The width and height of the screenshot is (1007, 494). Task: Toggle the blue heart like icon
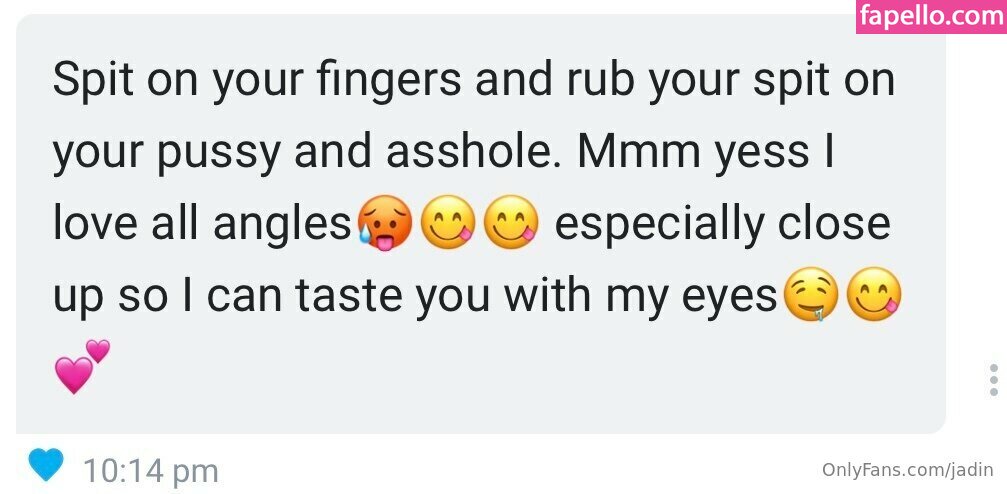[46, 465]
